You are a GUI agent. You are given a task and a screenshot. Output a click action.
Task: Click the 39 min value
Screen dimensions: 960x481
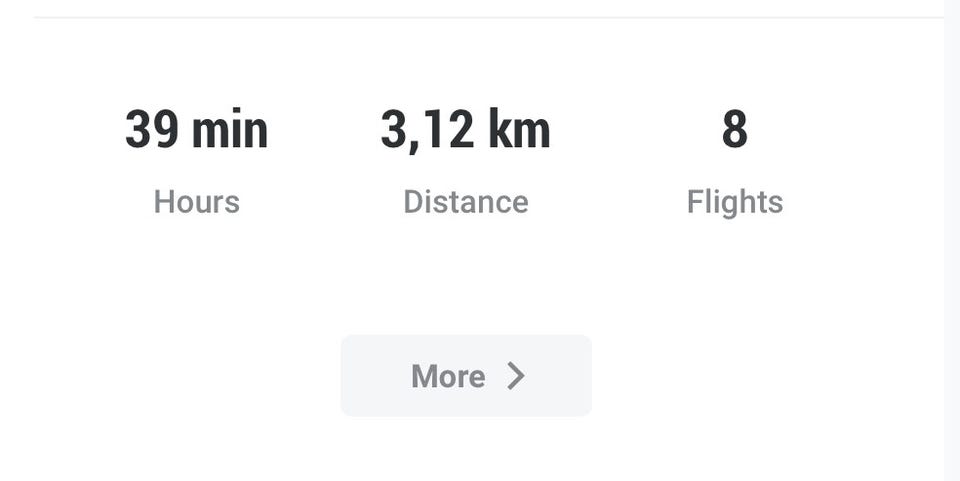click(196, 131)
